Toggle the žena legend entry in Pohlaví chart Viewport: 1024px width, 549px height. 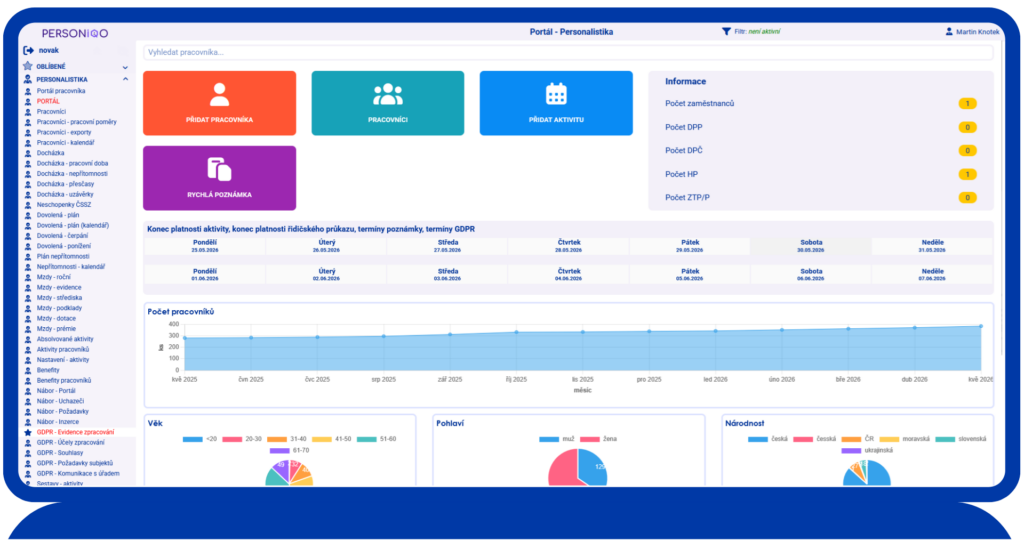coord(599,439)
